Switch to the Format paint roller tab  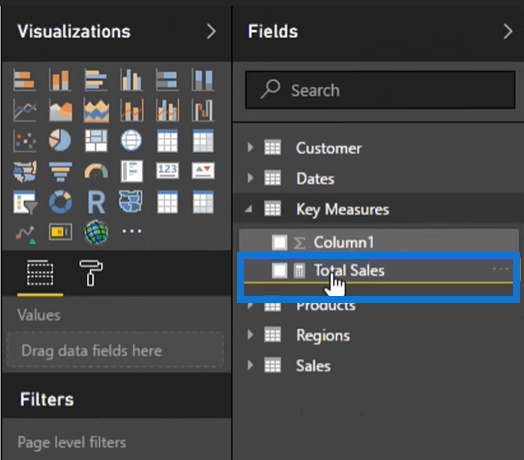(91, 273)
